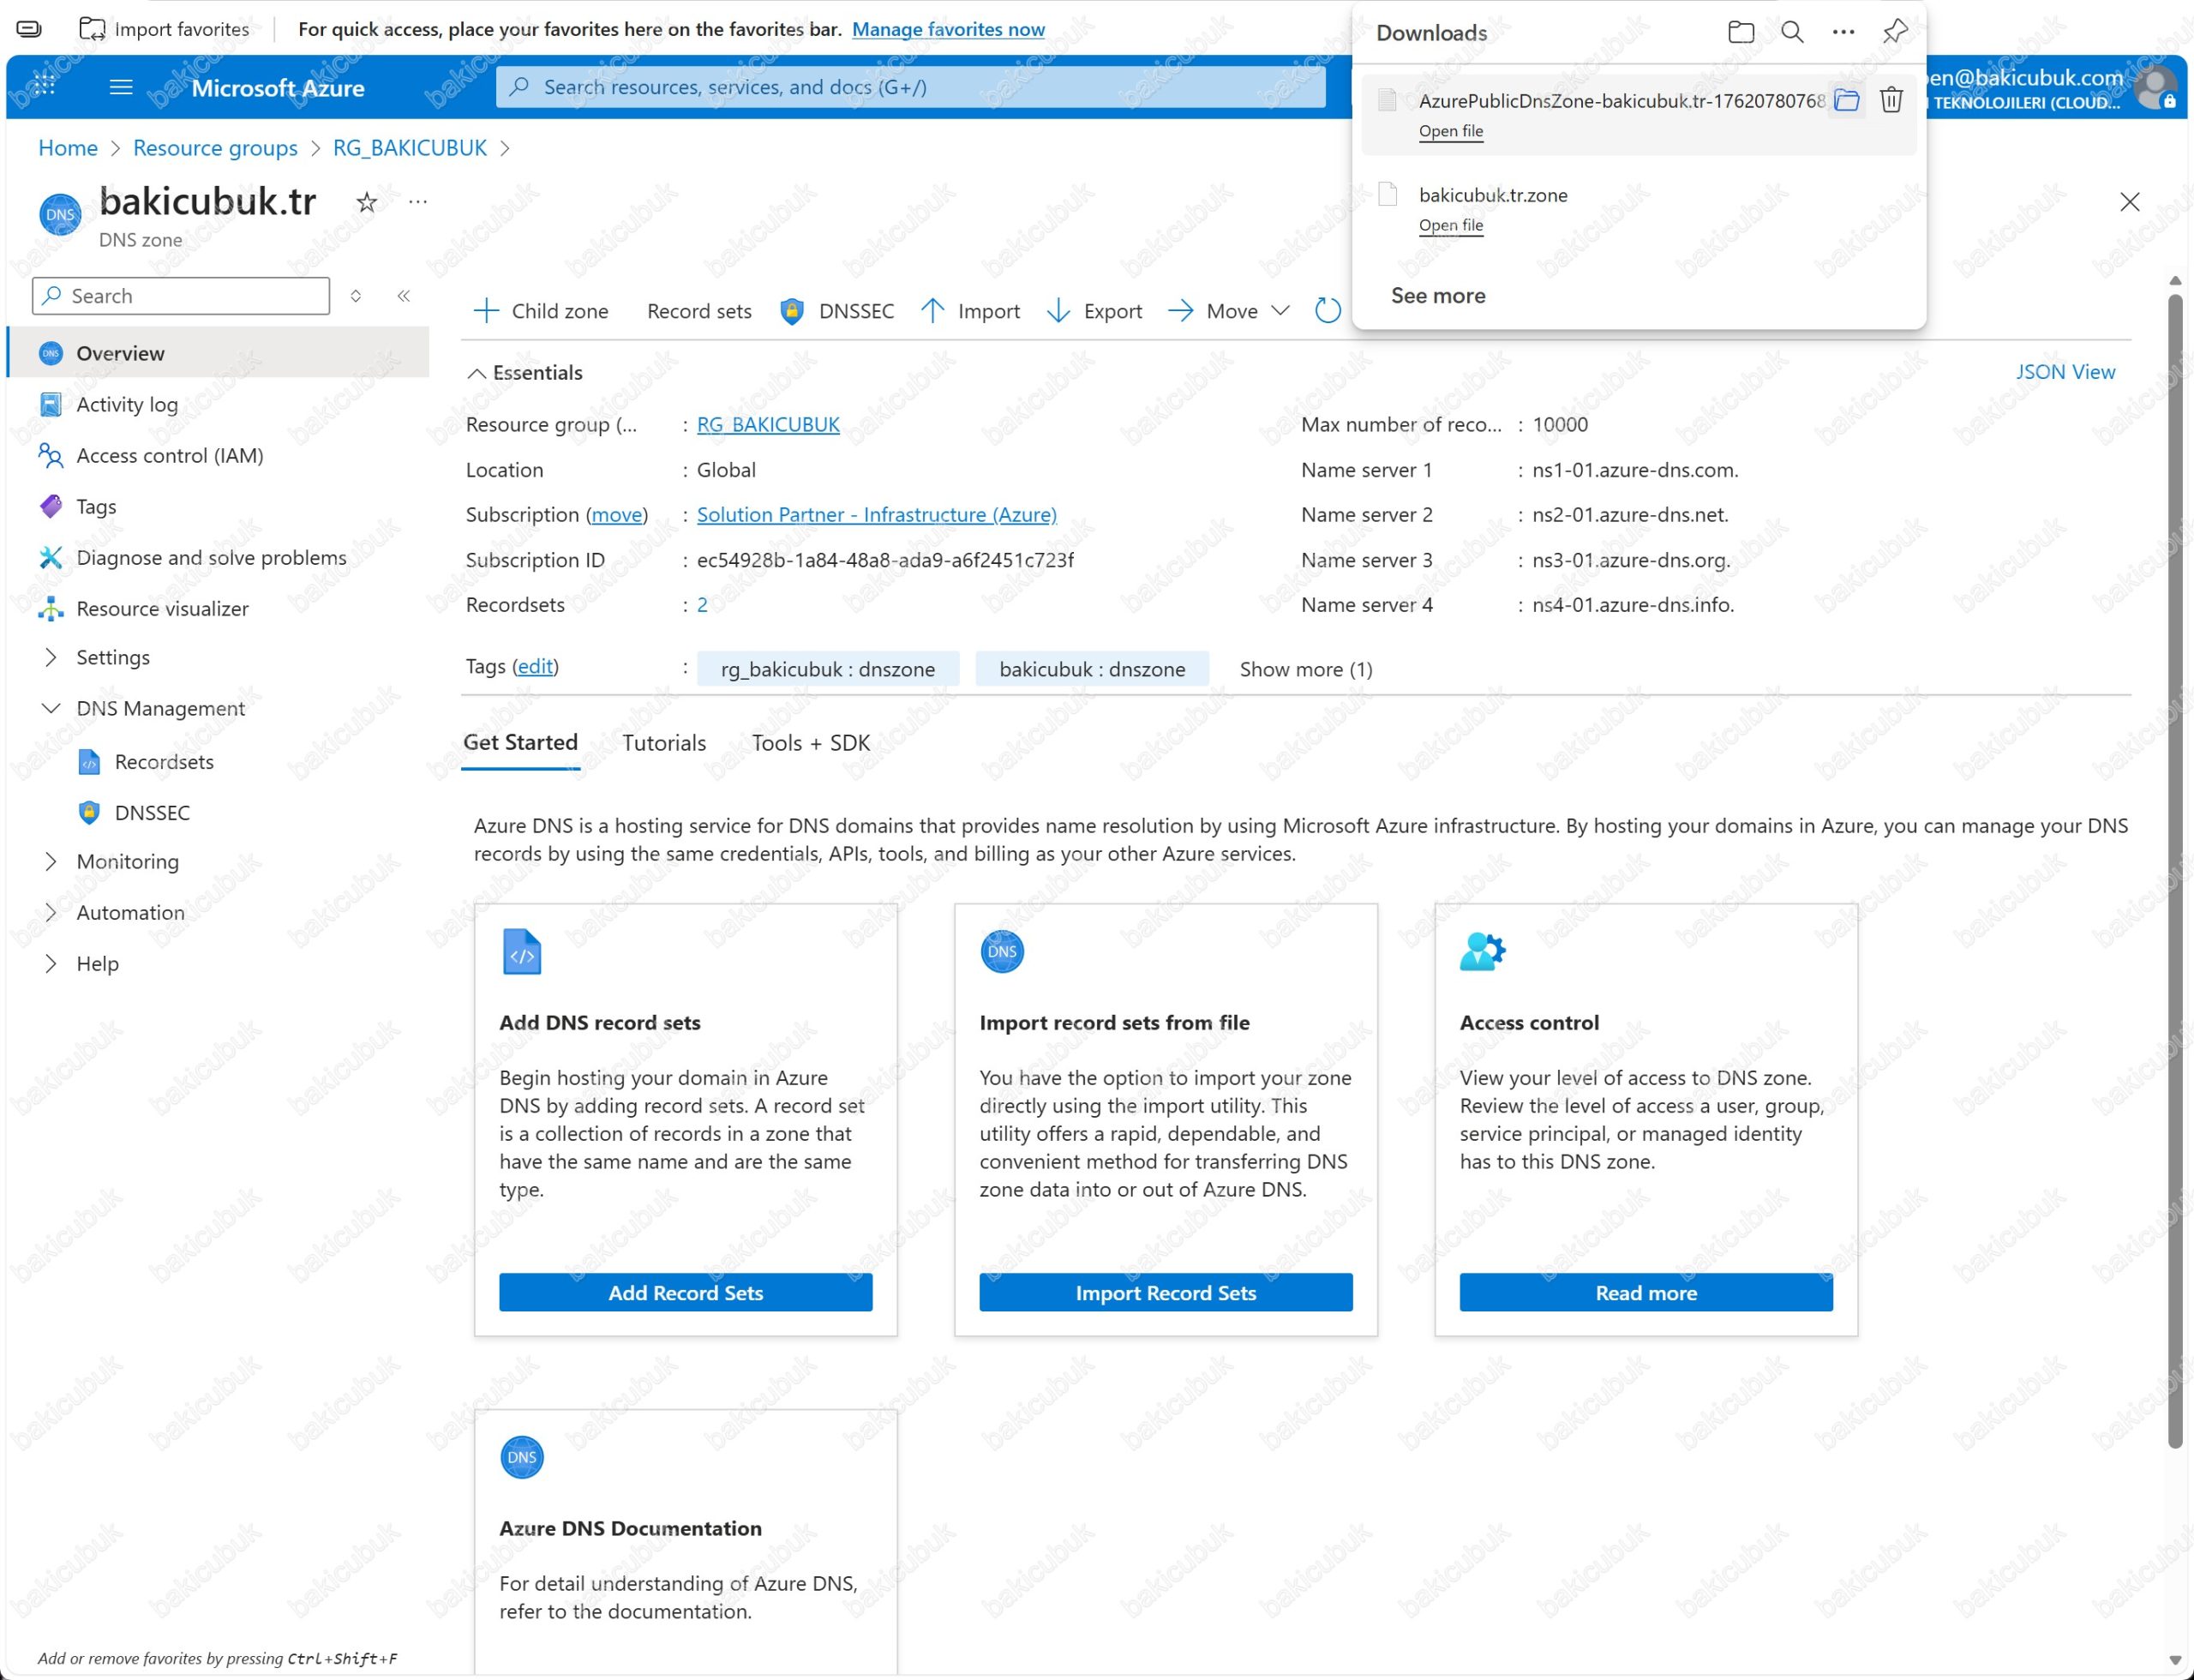The width and height of the screenshot is (2194, 1680).
Task: Click the Export down-arrow icon
Action: [x=1058, y=311]
